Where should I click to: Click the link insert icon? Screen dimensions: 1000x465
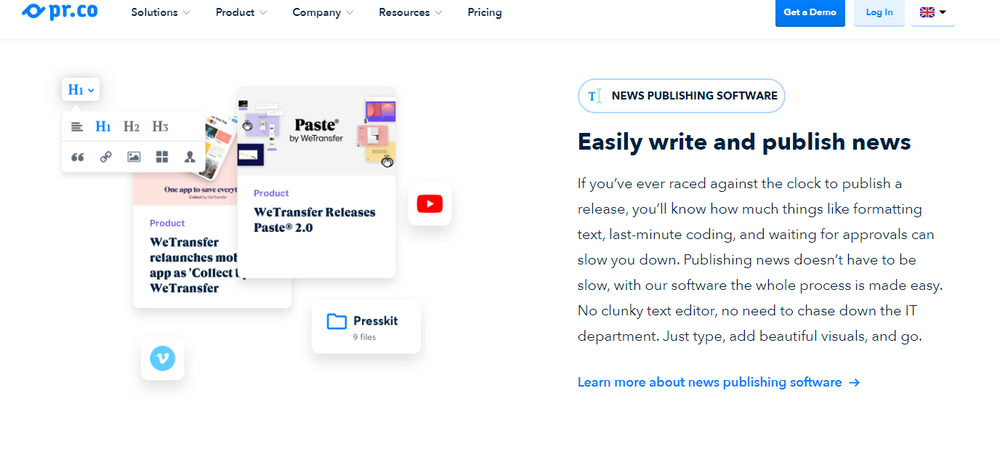[106, 157]
